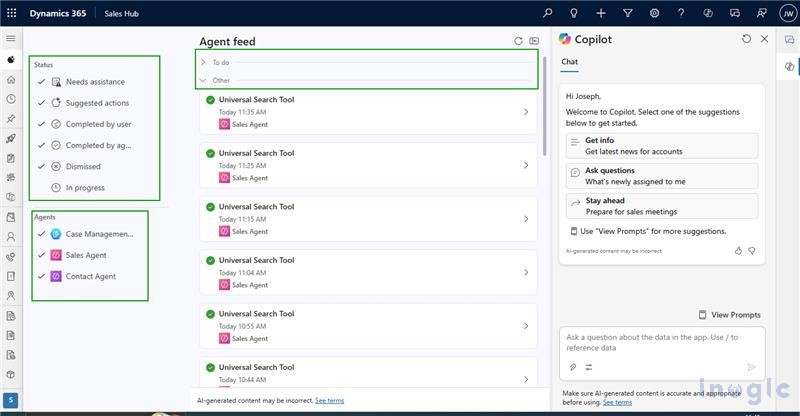The image size is (800, 416).
Task: Click thumbs down on Copilot response
Action: click(752, 251)
